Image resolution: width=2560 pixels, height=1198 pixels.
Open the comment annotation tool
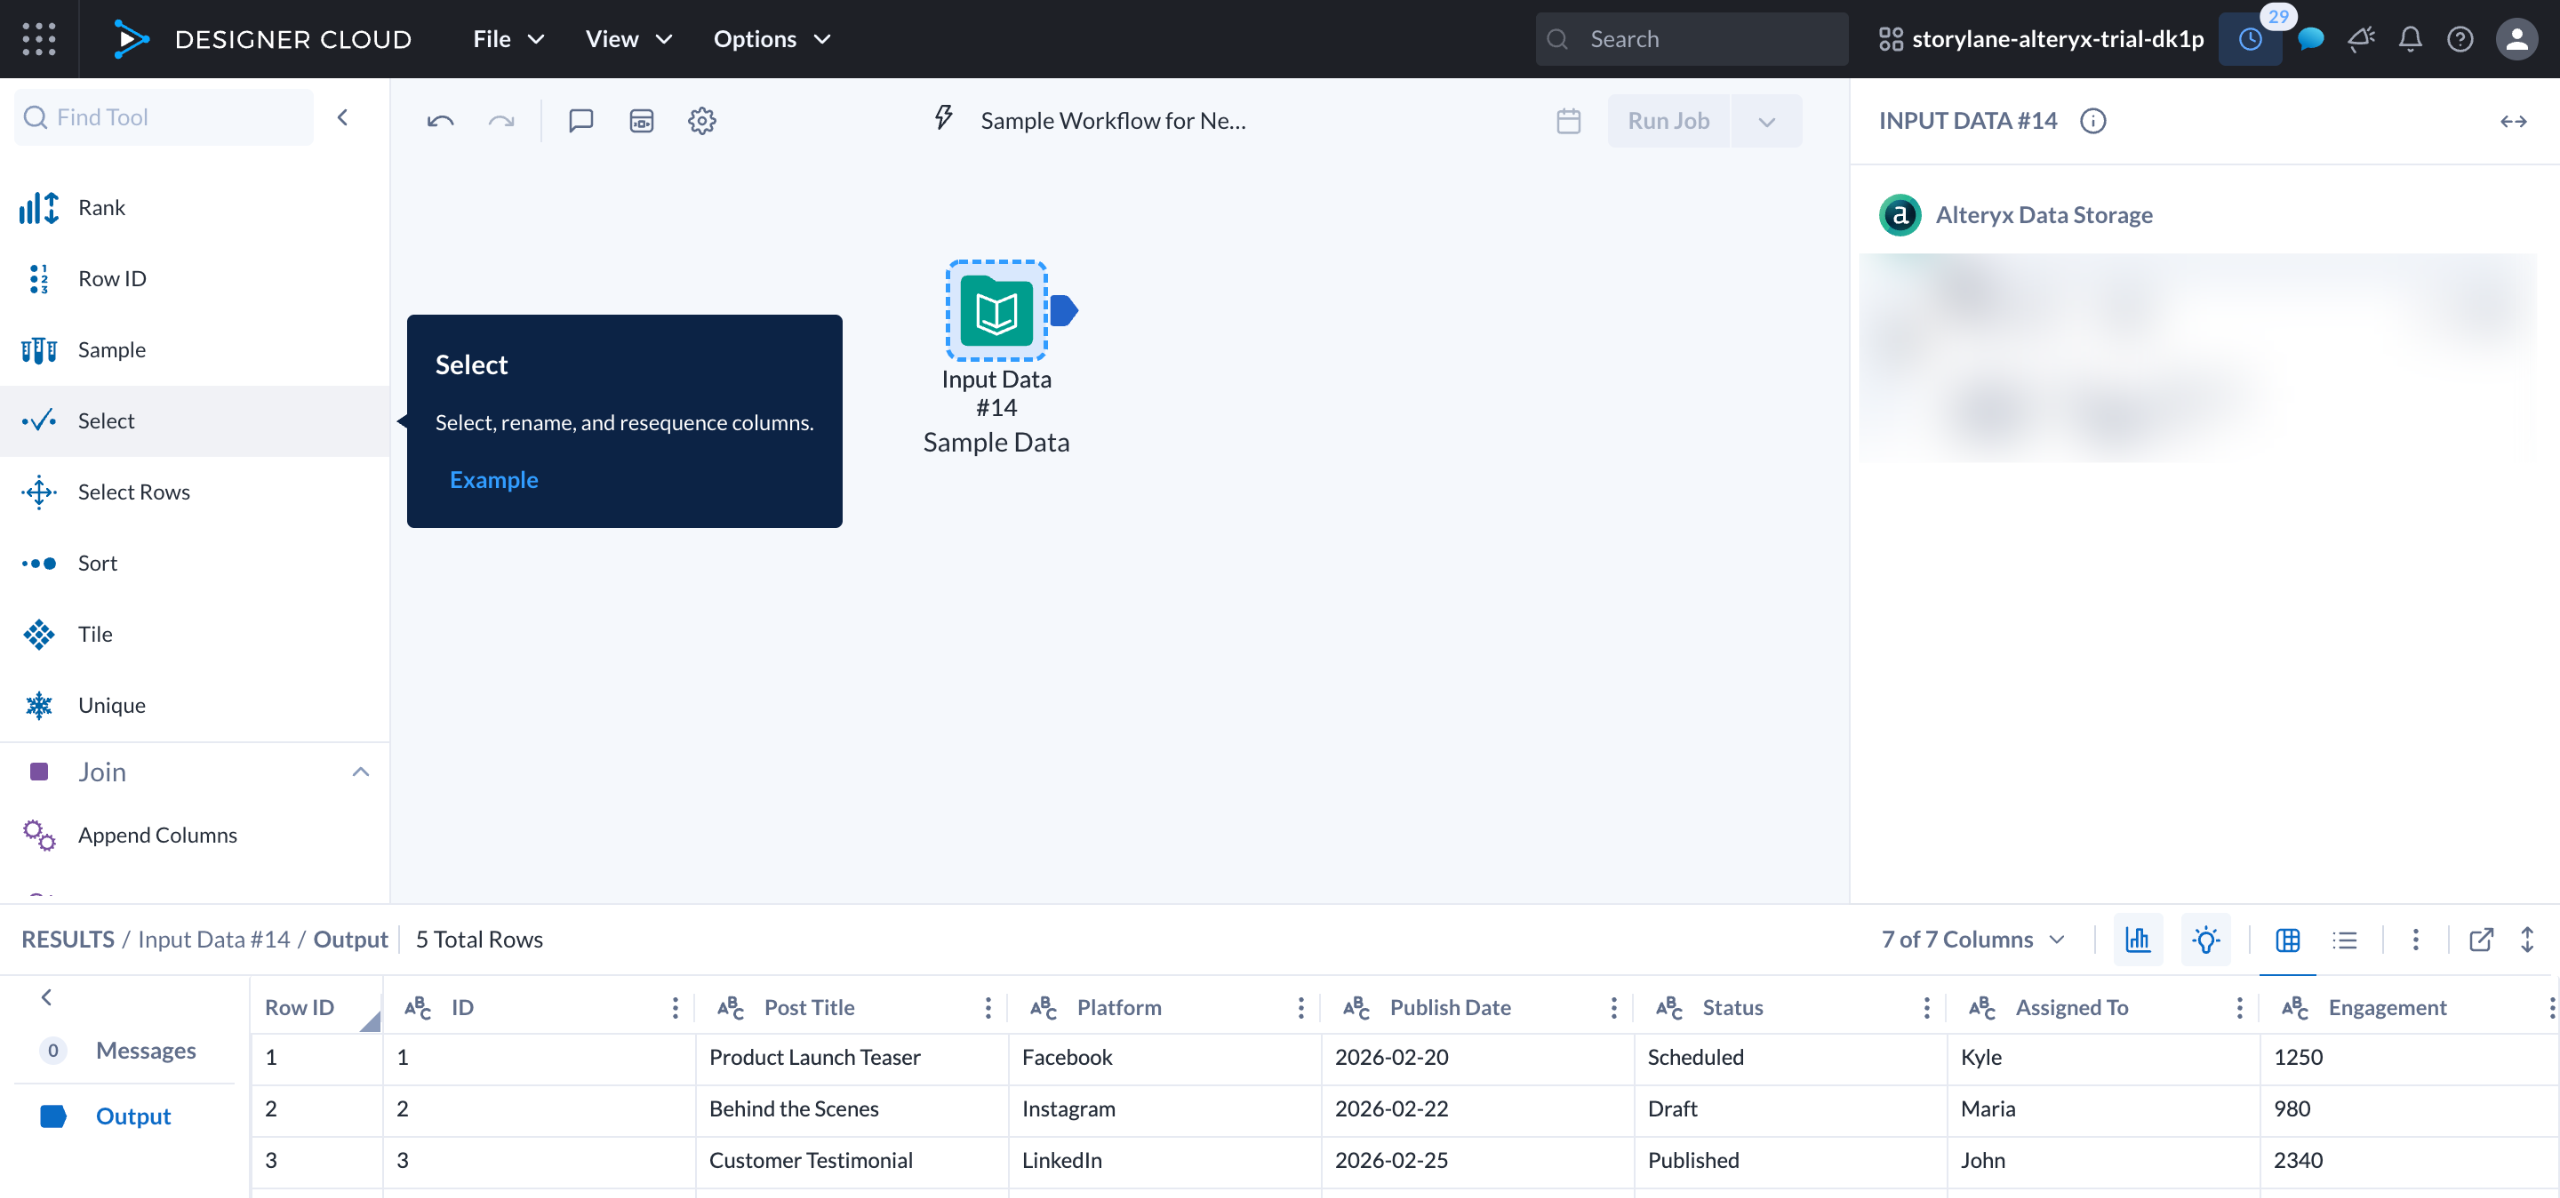click(581, 121)
